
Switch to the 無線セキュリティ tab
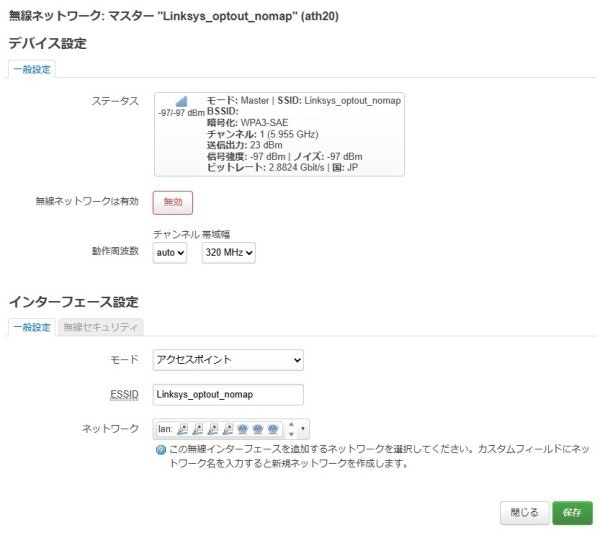point(100,327)
